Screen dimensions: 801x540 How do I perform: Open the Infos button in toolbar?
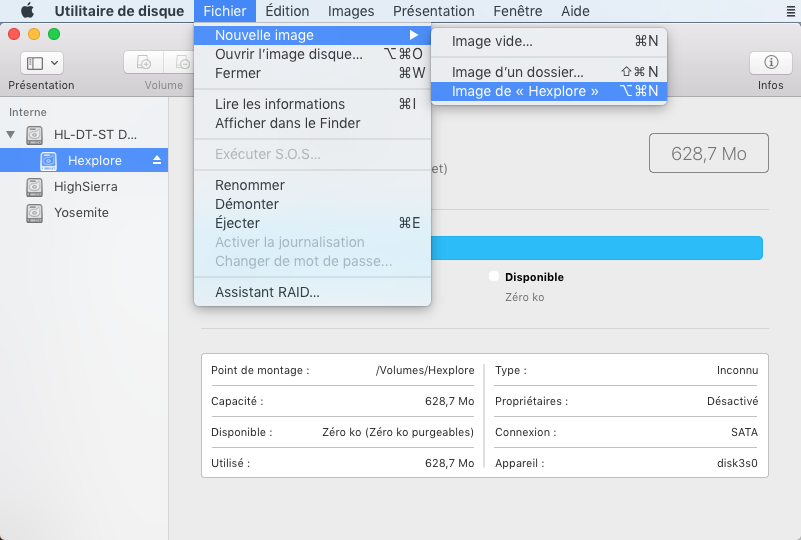tap(770, 63)
